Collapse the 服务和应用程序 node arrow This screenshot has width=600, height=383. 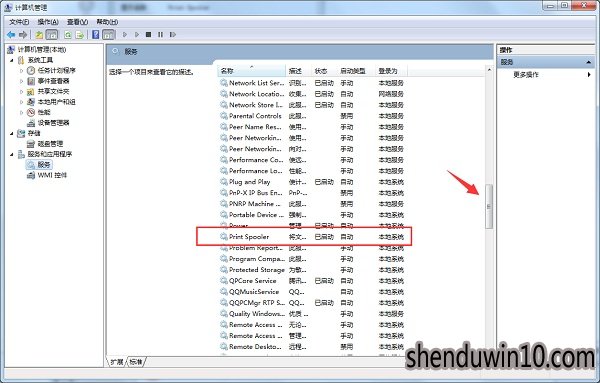[12, 154]
